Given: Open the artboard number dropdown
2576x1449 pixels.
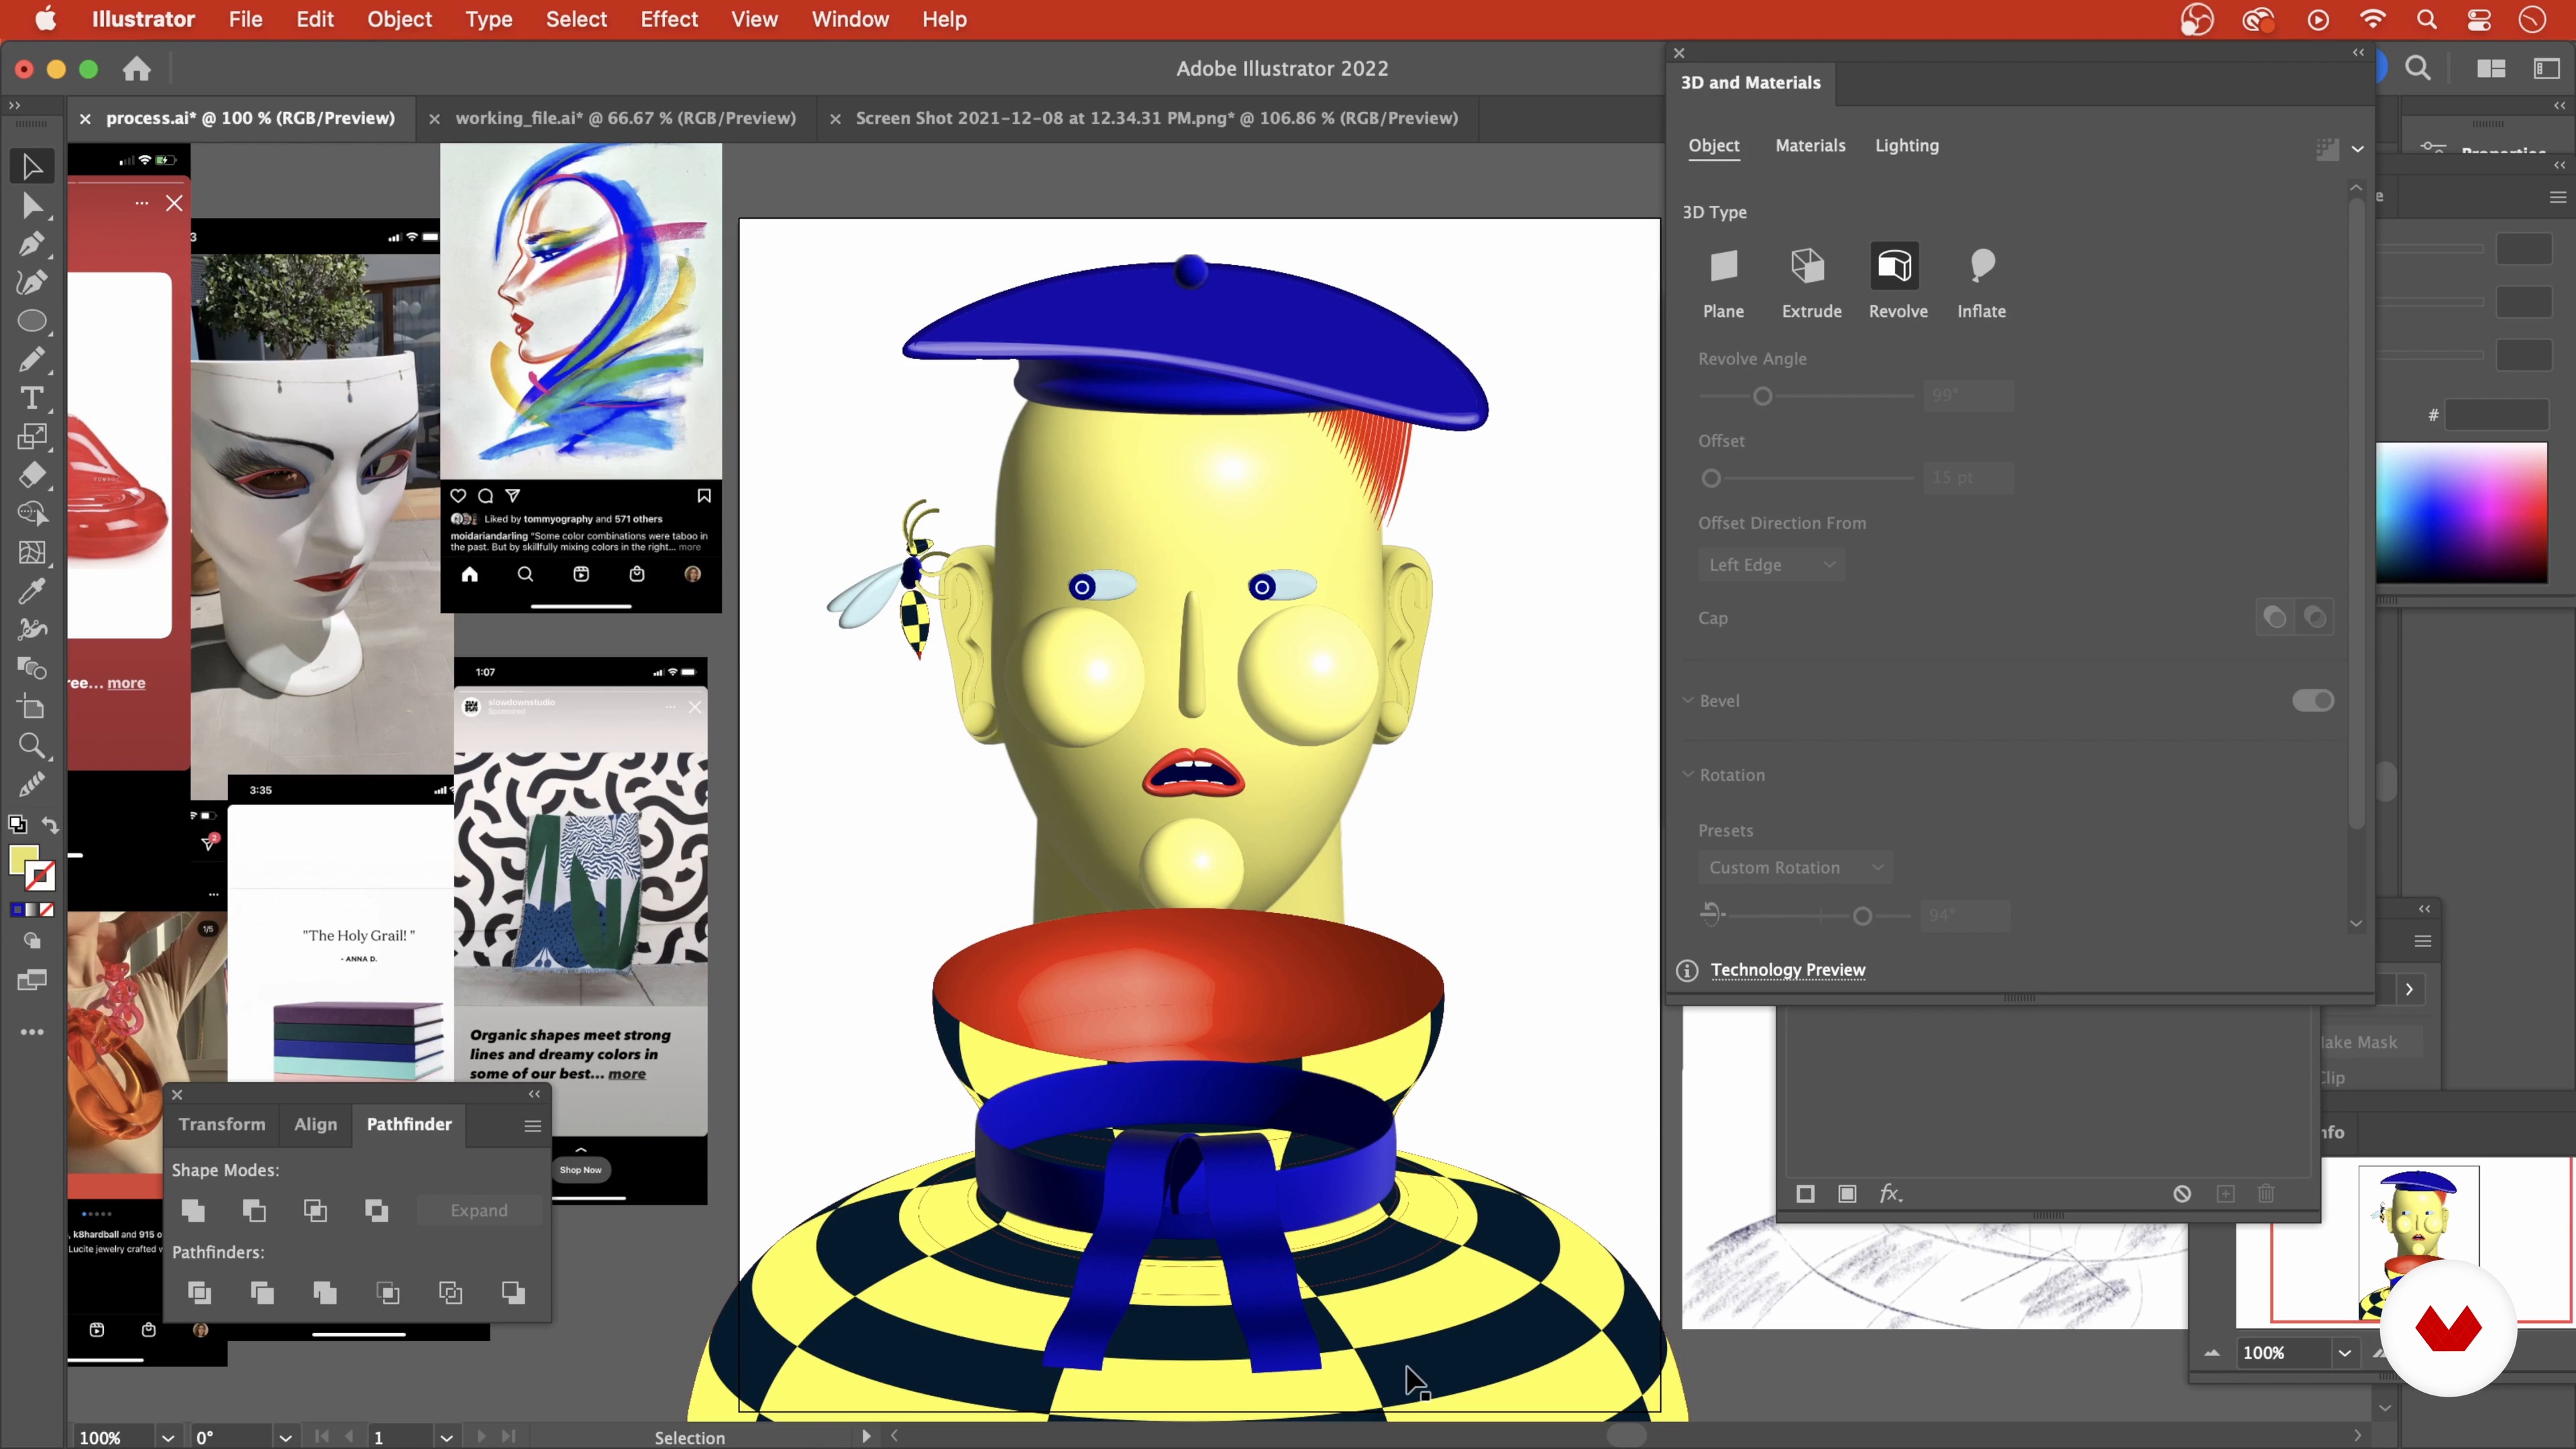Looking at the screenshot, I should (447, 1437).
